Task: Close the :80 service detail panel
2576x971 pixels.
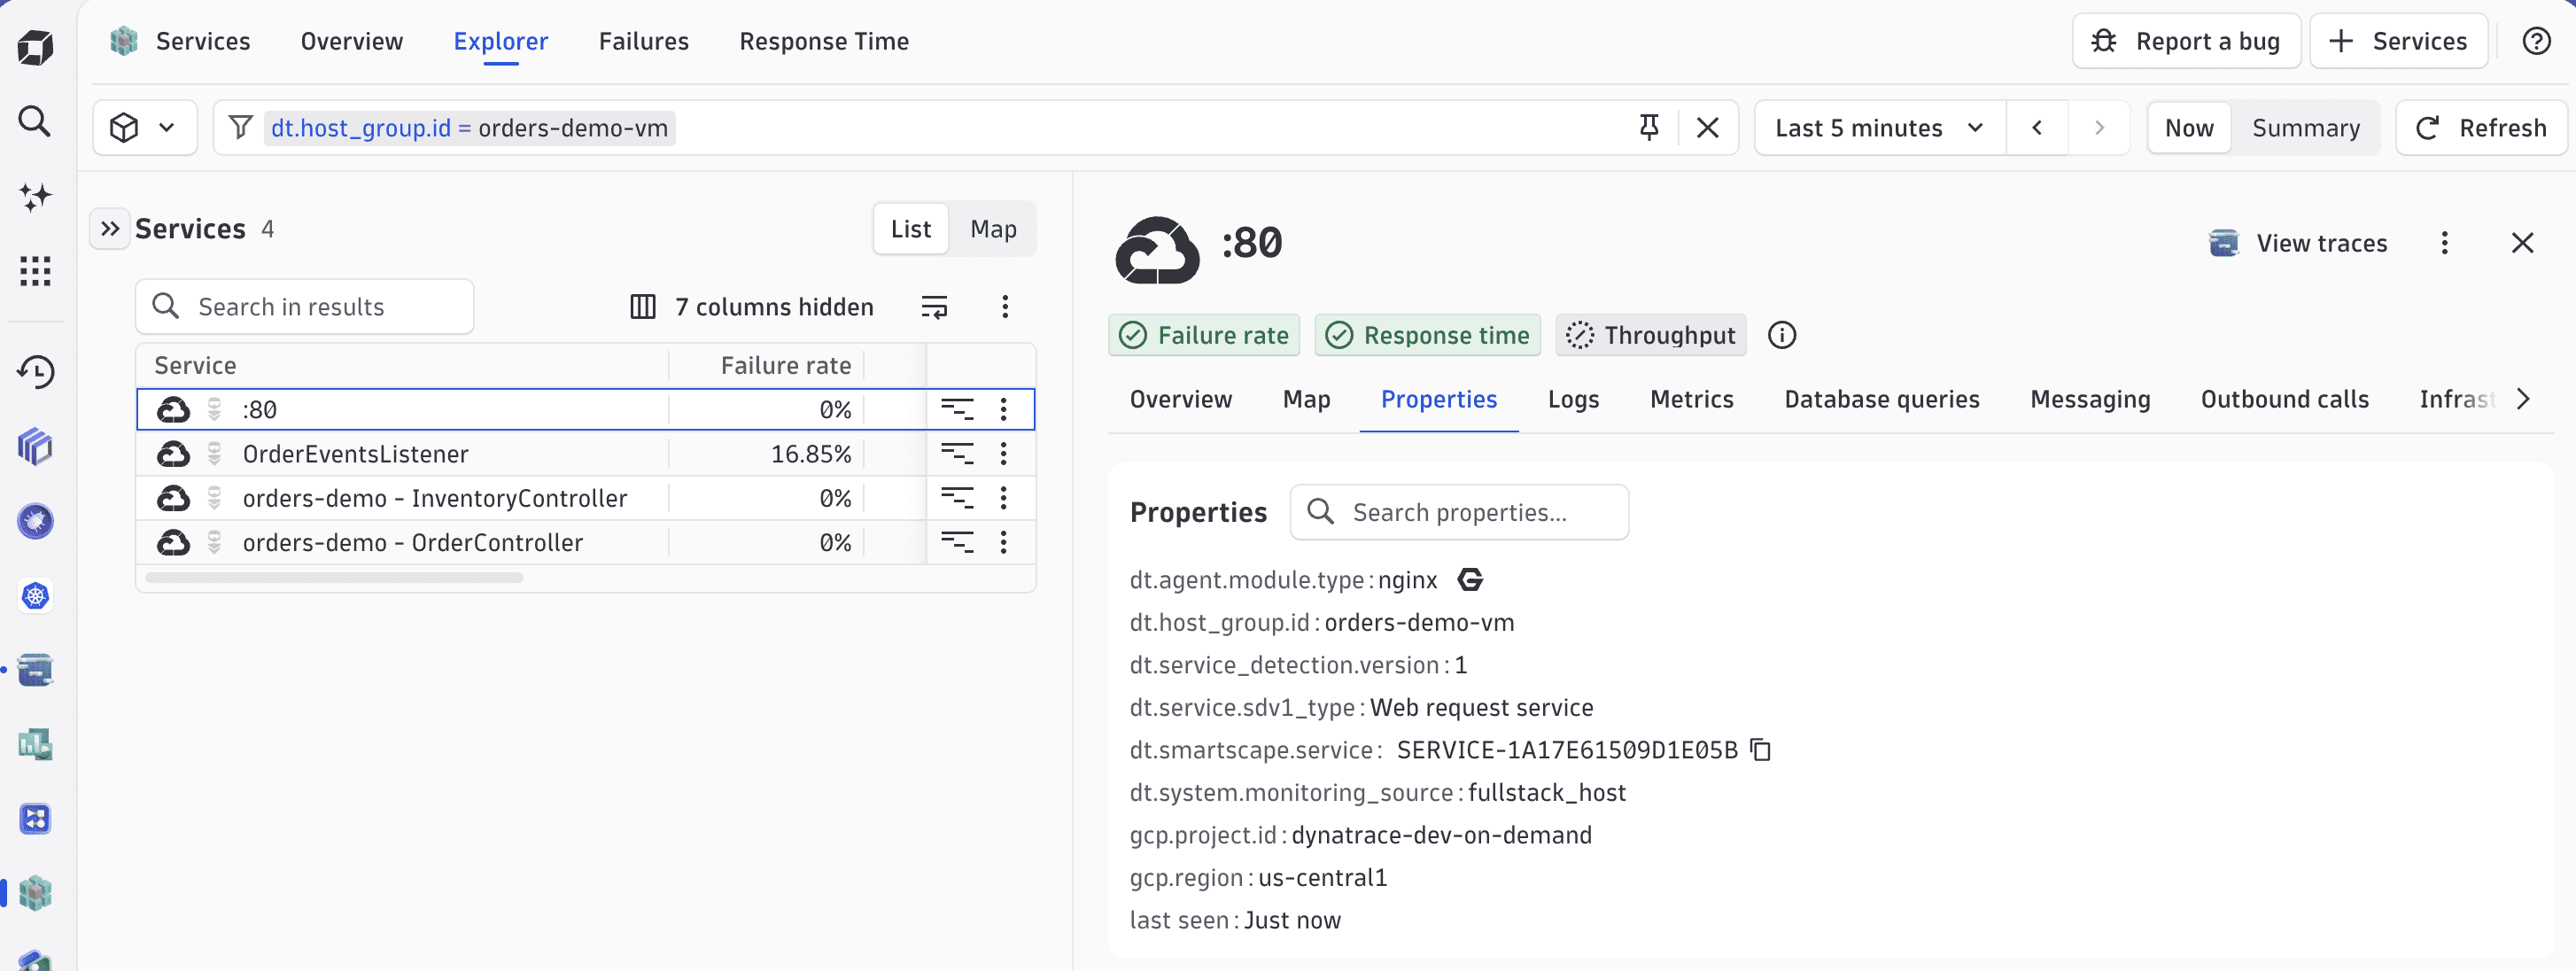Action: click(x=2522, y=243)
